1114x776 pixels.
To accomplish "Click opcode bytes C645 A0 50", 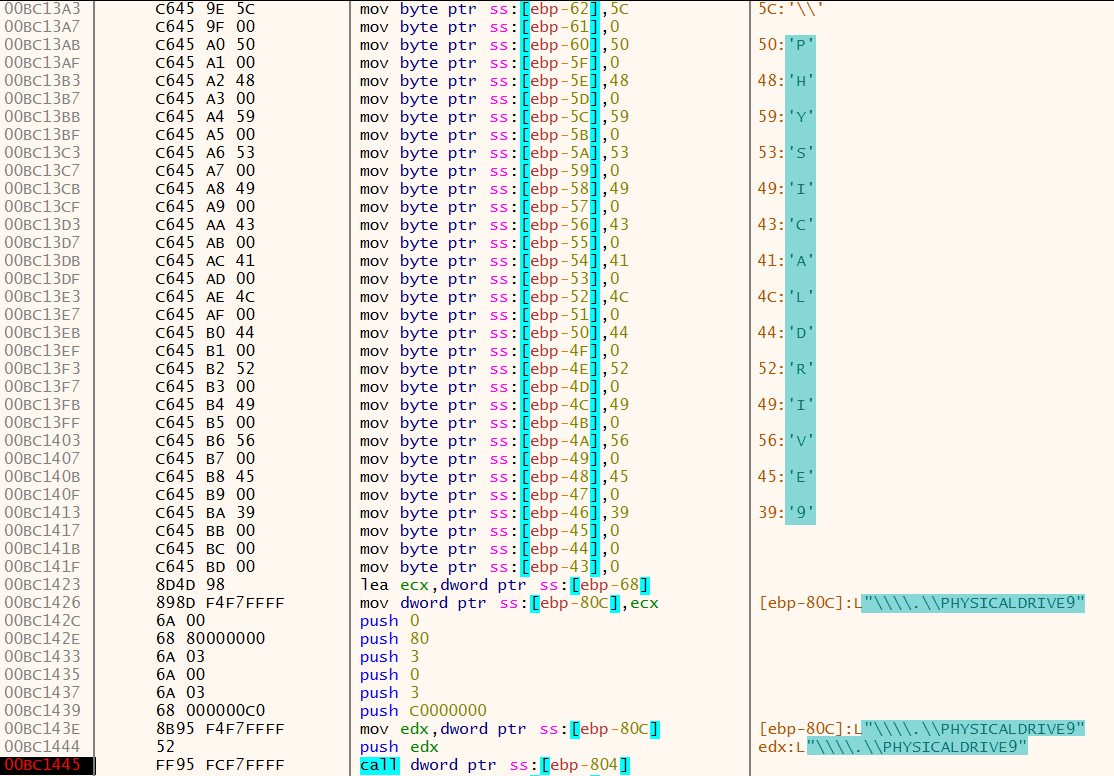I will click(x=205, y=45).
